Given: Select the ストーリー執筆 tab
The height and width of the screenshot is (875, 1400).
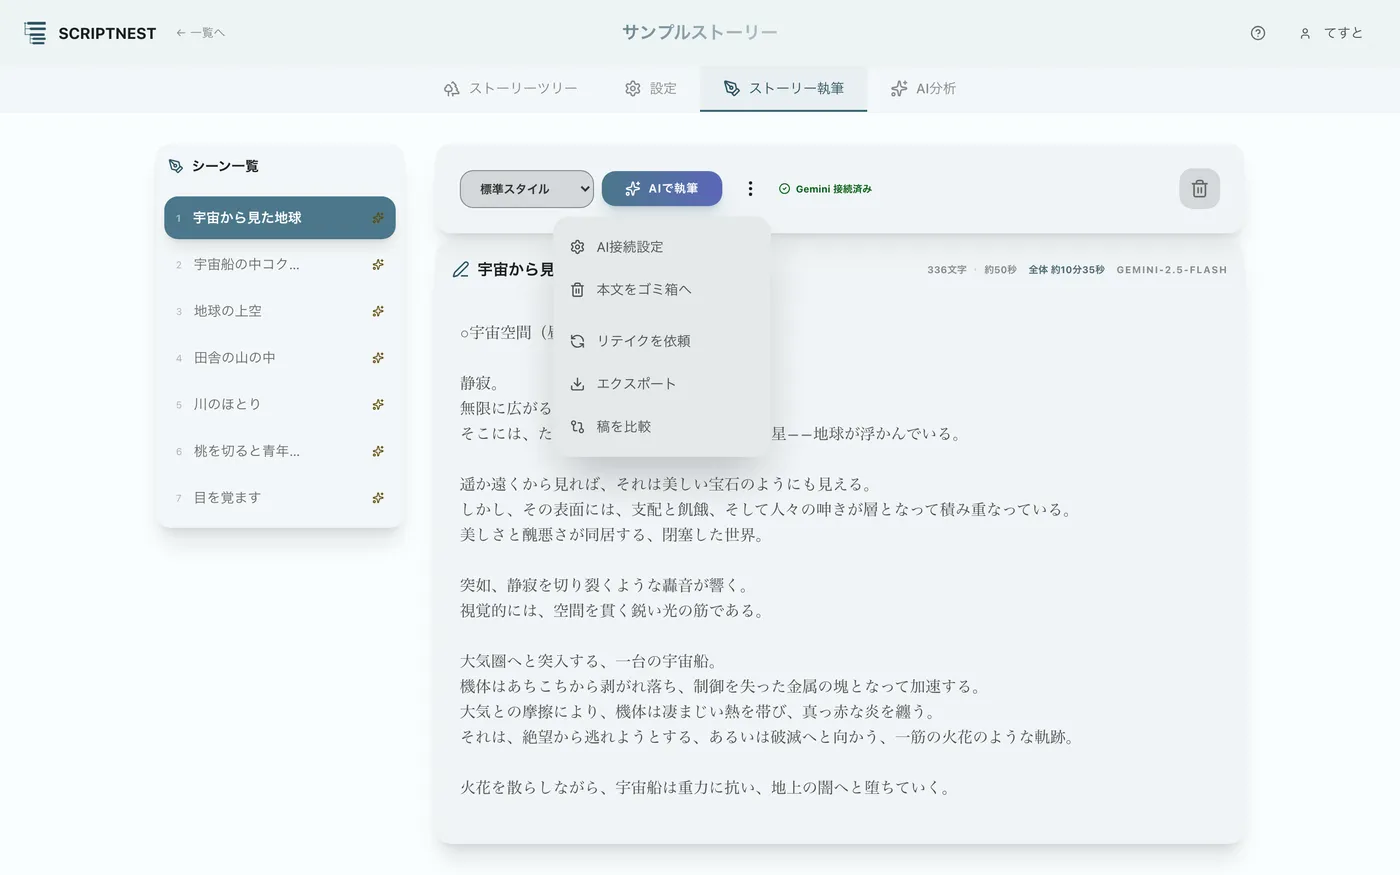Looking at the screenshot, I should pyautogui.click(x=784, y=88).
